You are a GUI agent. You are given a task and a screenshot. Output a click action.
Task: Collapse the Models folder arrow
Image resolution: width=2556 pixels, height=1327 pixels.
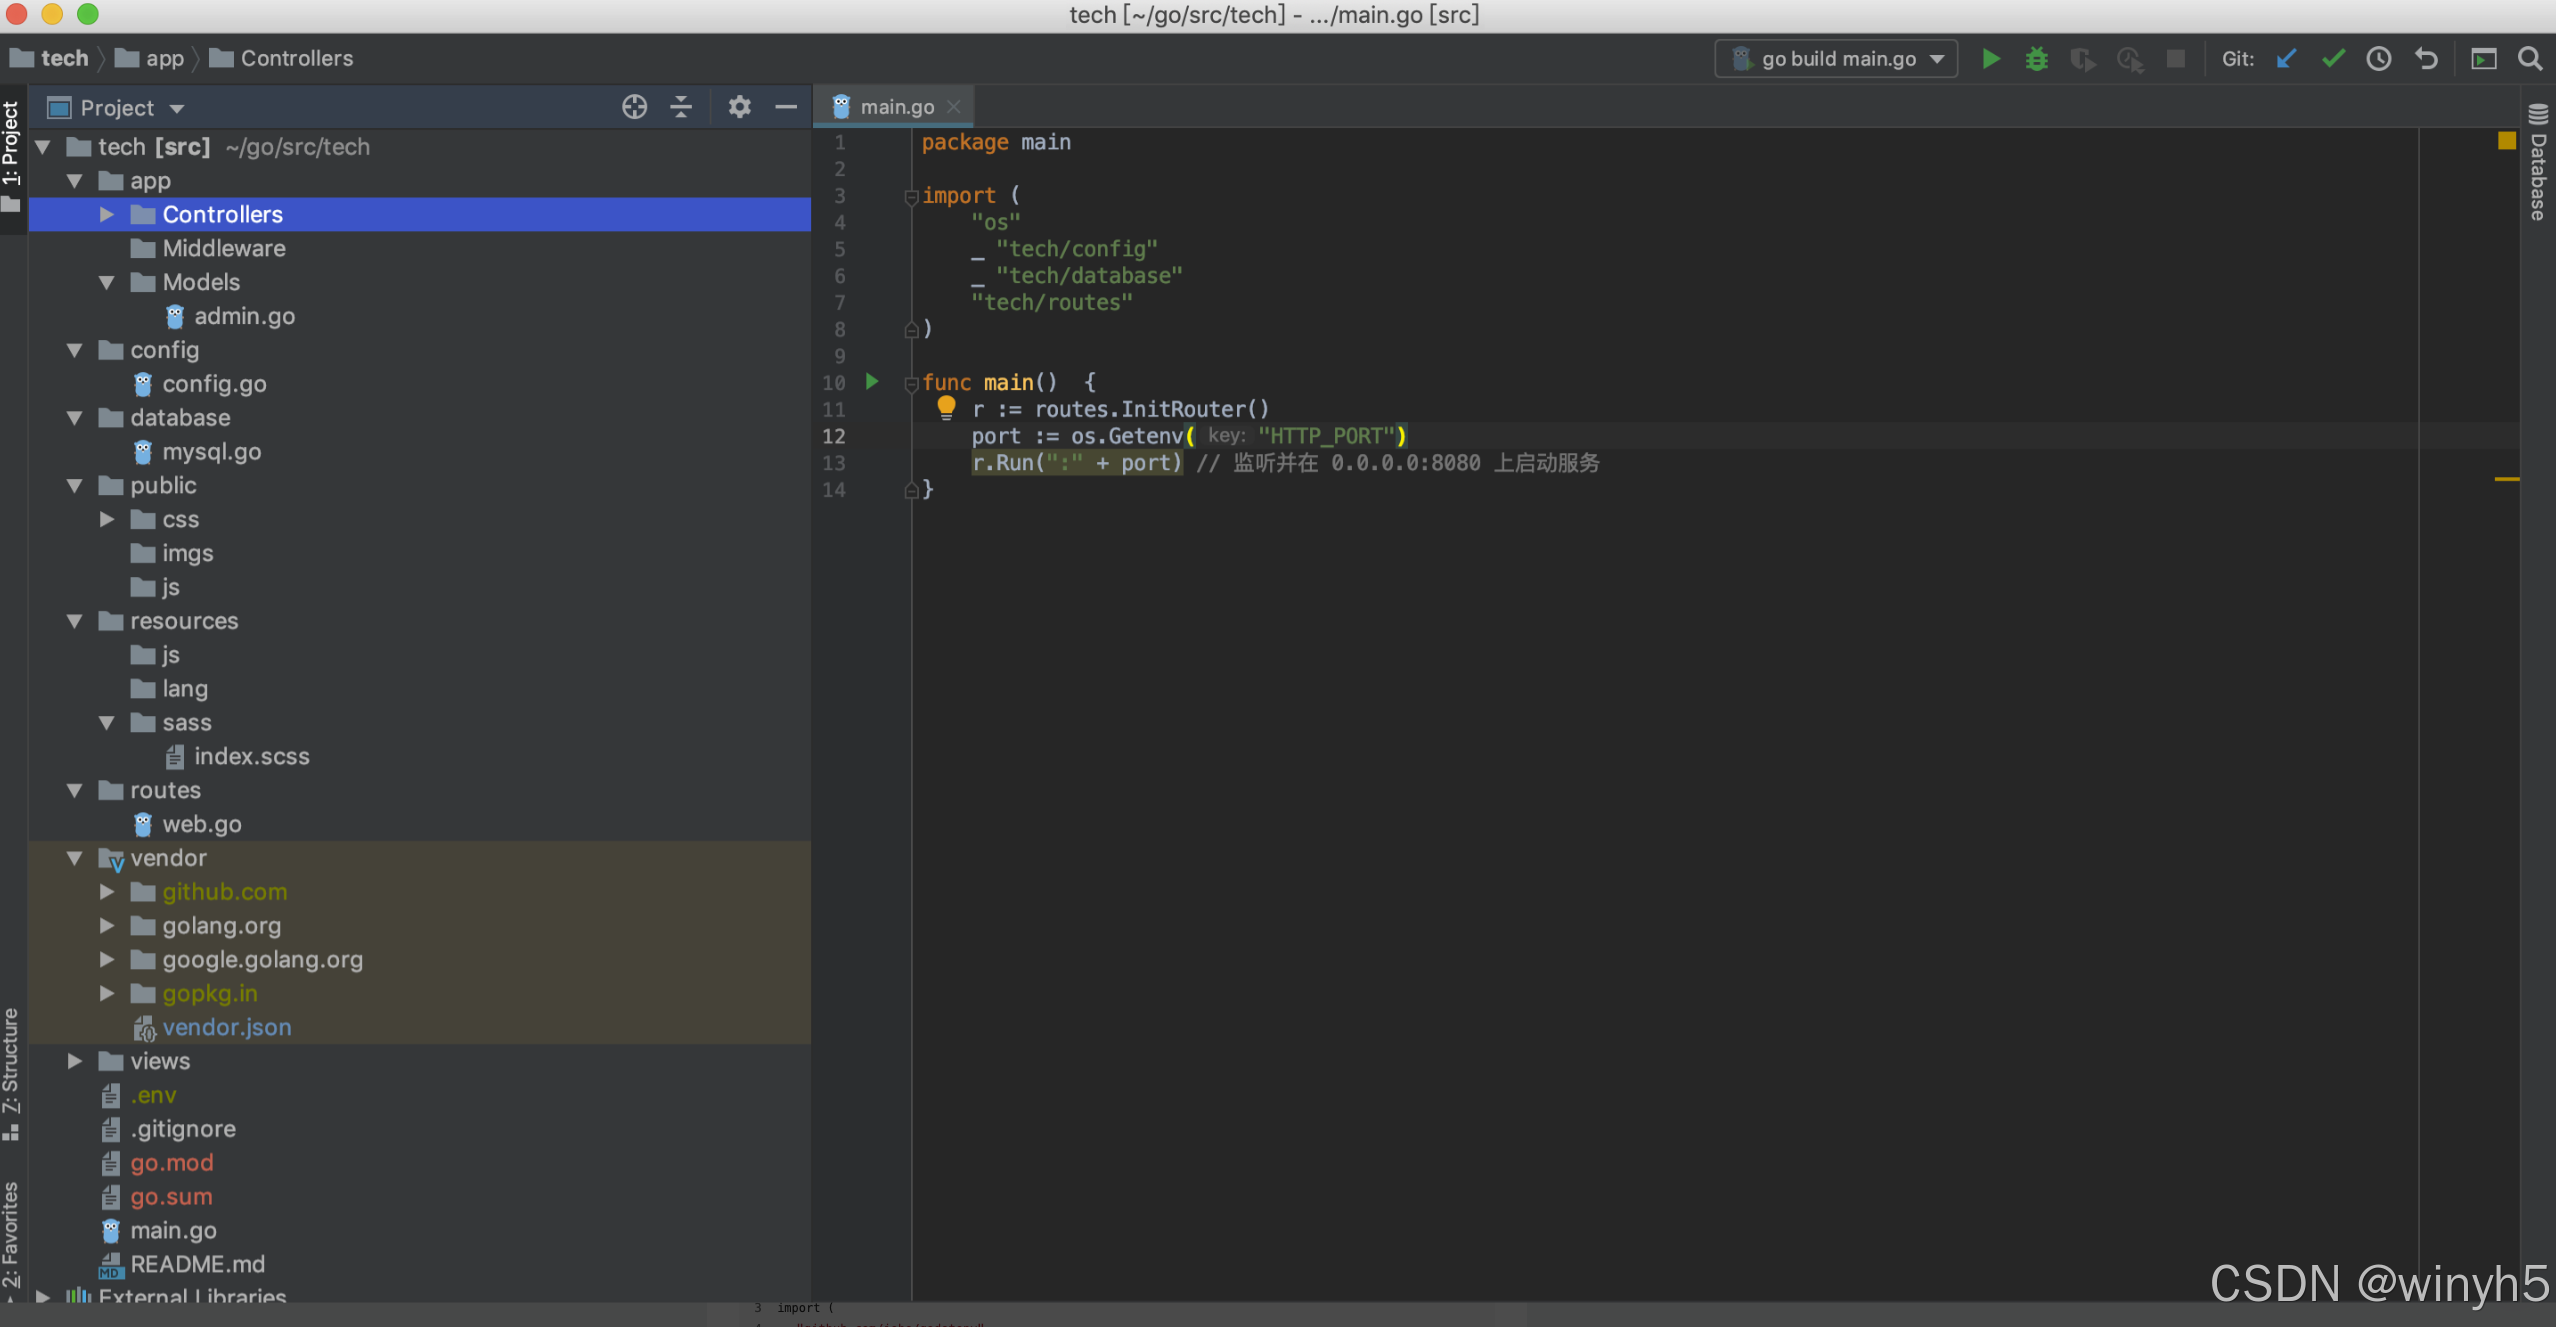[x=107, y=282]
